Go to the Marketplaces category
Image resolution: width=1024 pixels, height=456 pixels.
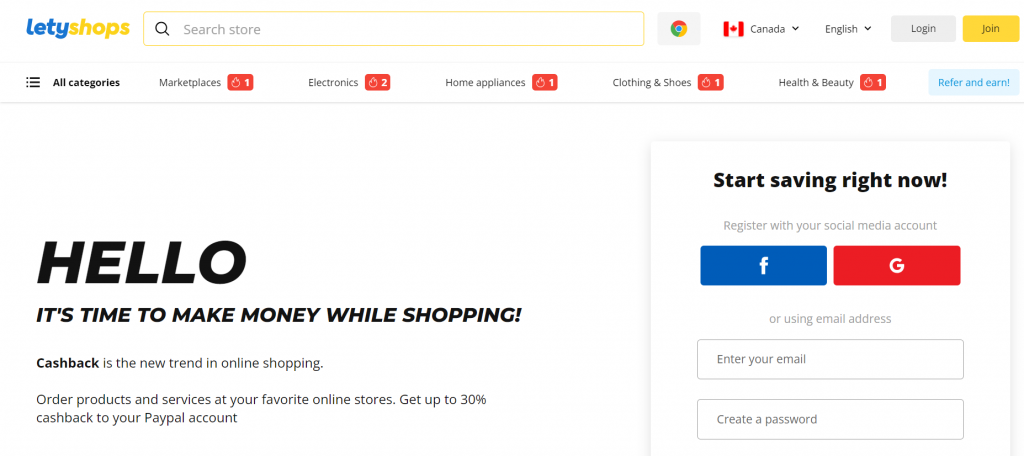pyautogui.click(x=190, y=82)
